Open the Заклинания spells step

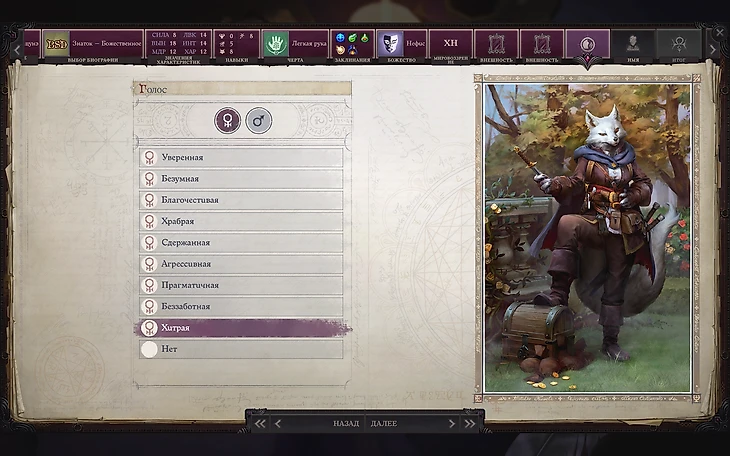click(352, 44)
